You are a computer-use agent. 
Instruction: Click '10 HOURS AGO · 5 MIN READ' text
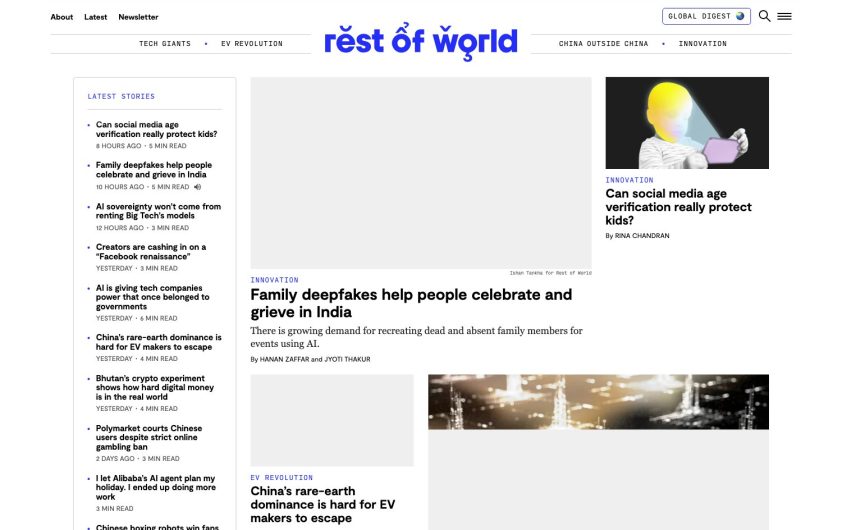142,187
